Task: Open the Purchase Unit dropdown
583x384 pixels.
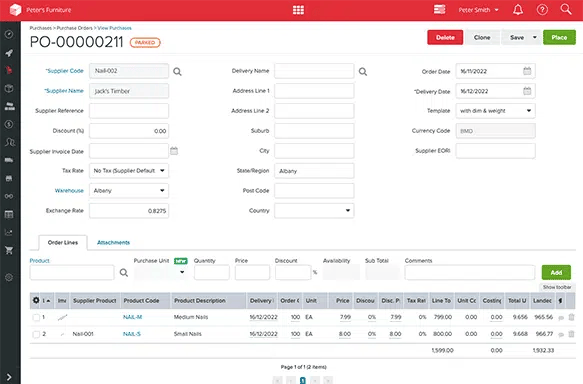Action: (161, 272)
